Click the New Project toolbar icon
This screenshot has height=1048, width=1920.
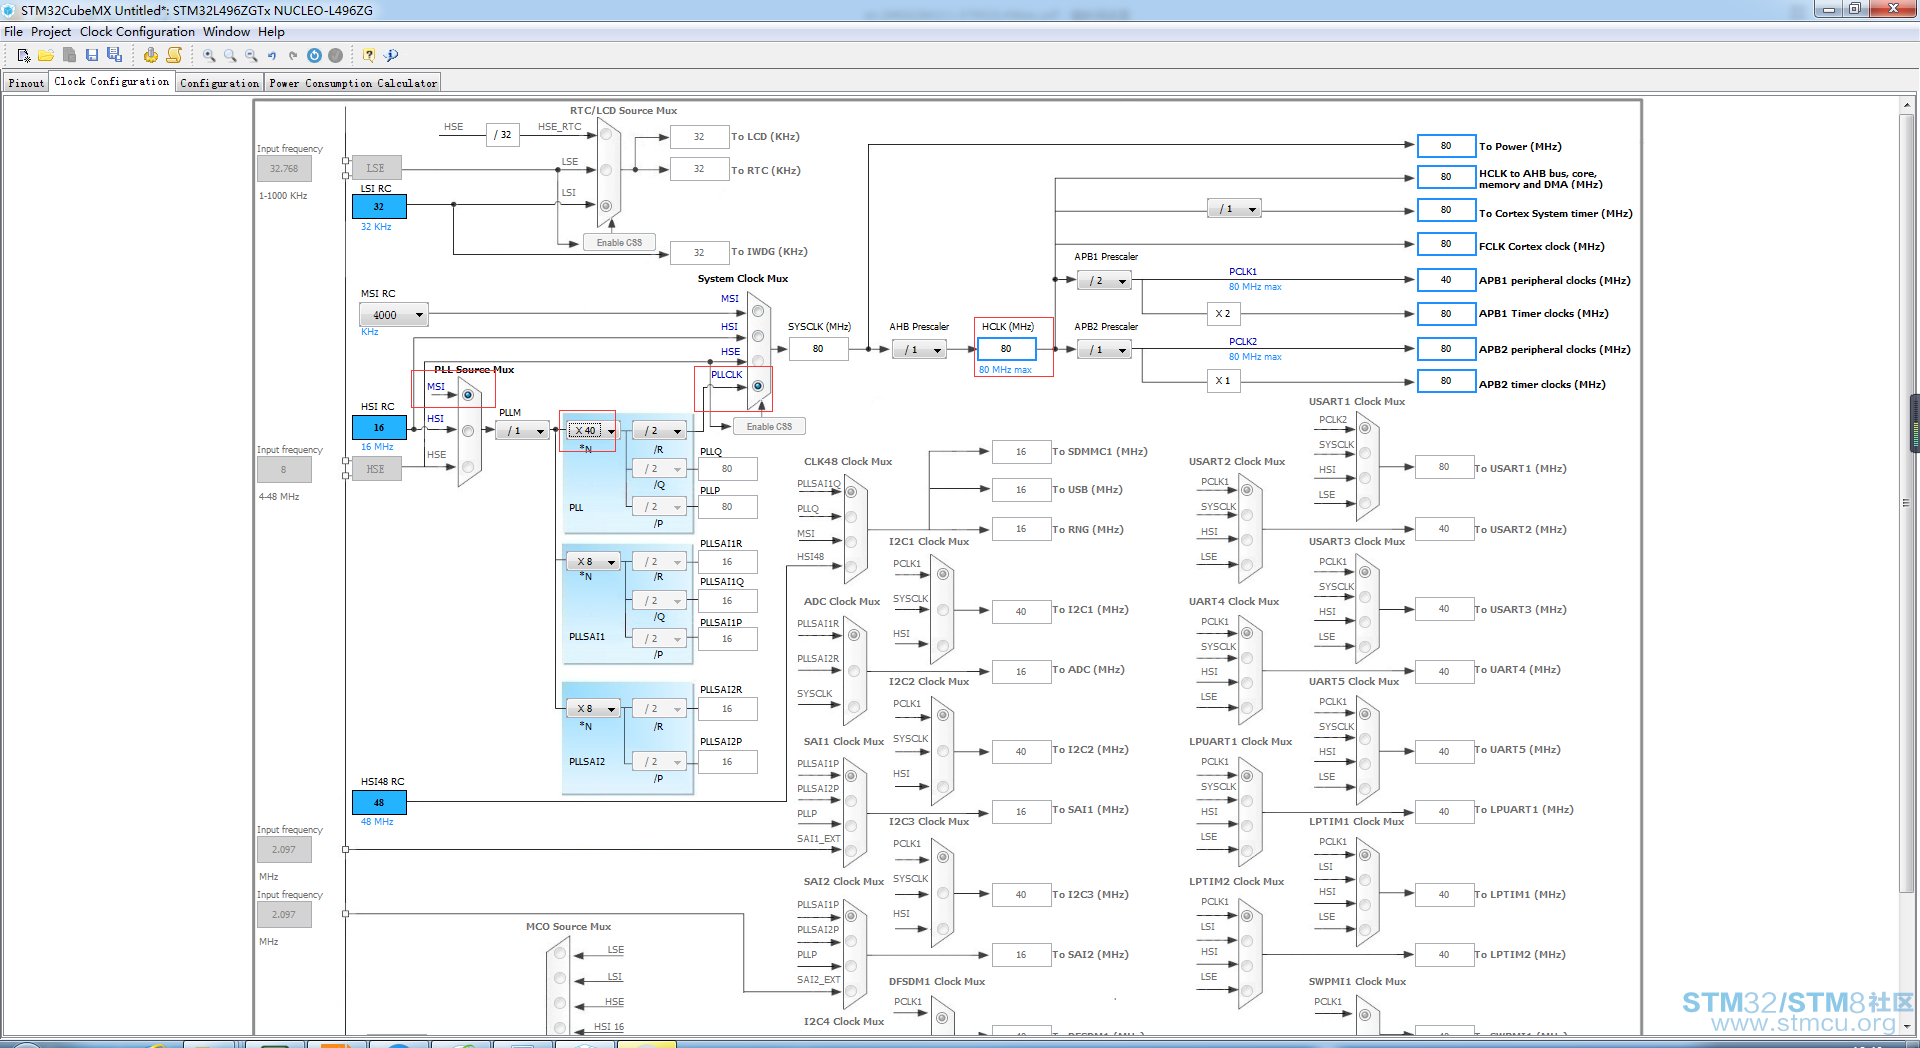click(24, 56)
